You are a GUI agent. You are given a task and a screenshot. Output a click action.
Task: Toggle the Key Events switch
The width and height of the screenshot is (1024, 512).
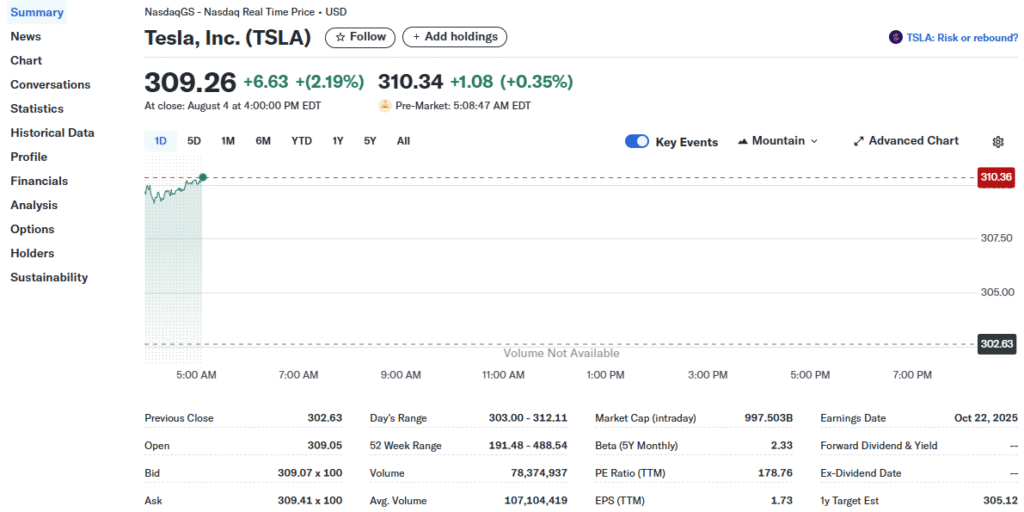click(x=637, y=141)
